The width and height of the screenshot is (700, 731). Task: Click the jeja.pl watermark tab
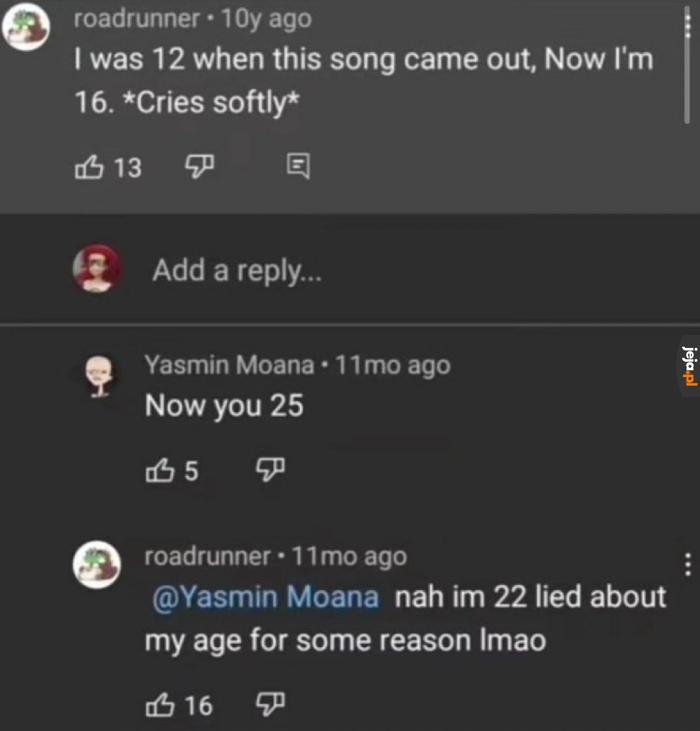coord(689,366)
